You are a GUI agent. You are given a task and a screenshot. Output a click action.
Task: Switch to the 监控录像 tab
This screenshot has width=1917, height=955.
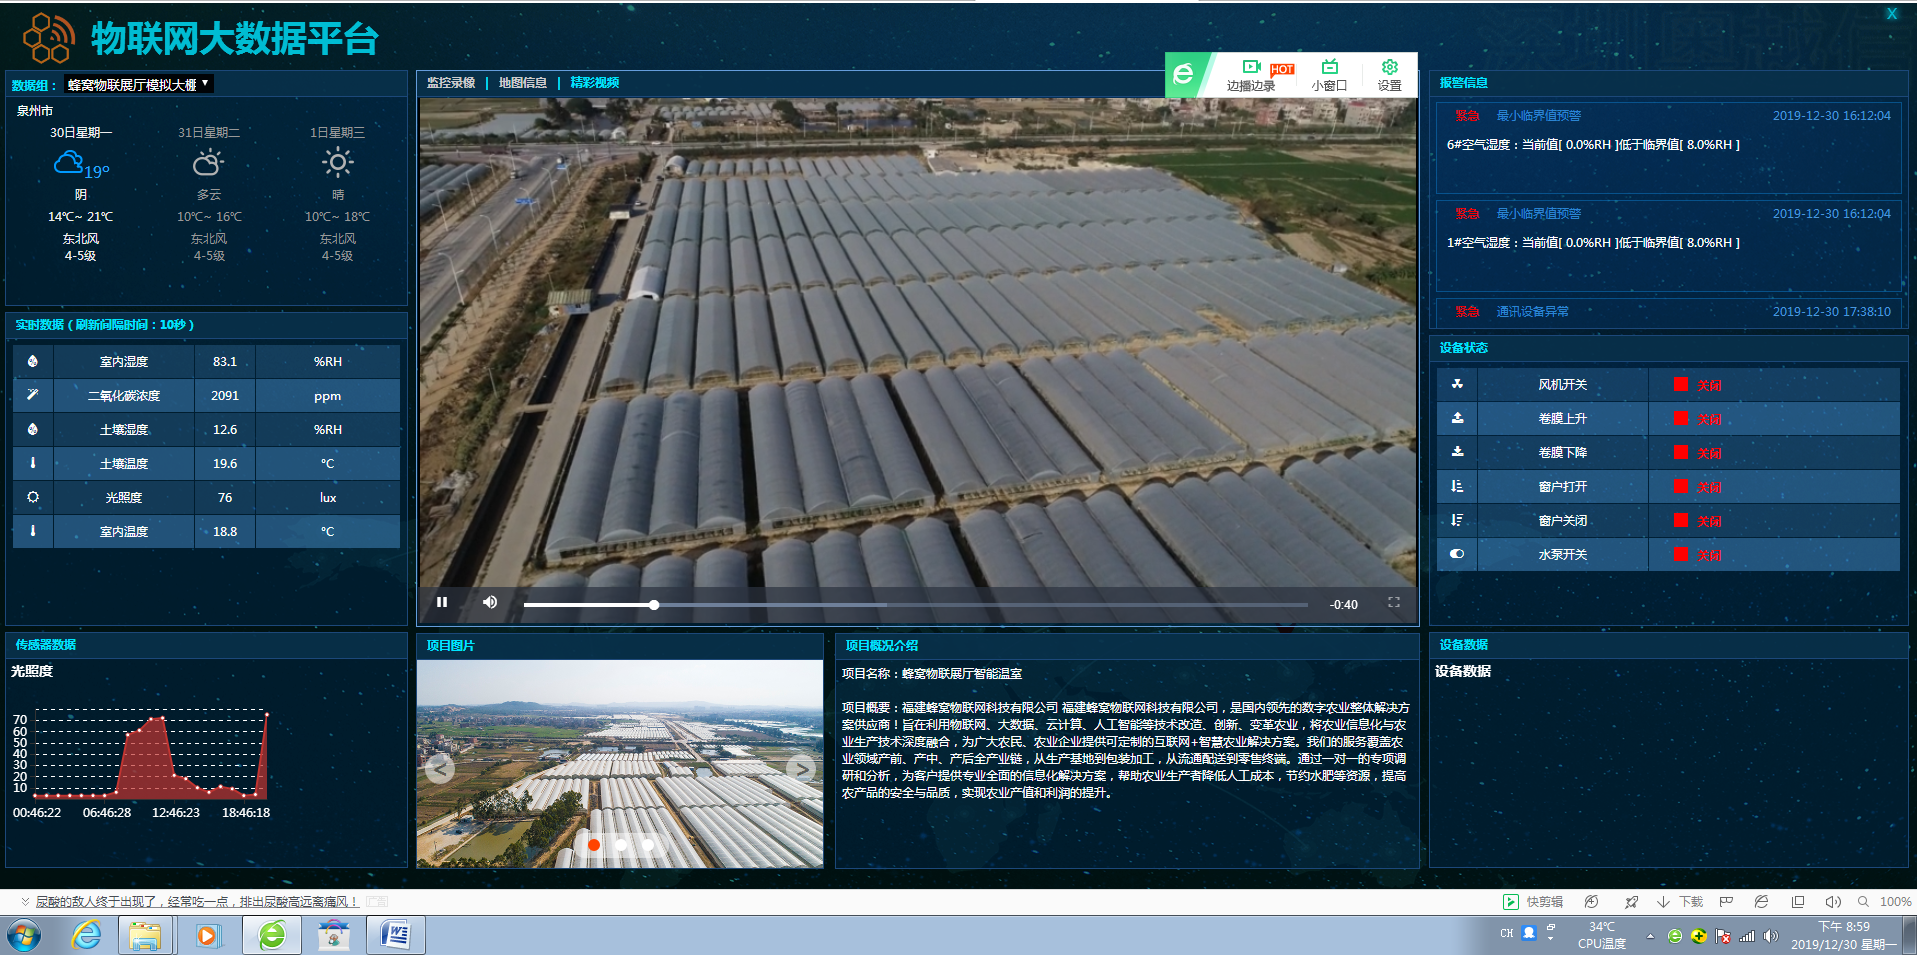[x=451, y=83]
